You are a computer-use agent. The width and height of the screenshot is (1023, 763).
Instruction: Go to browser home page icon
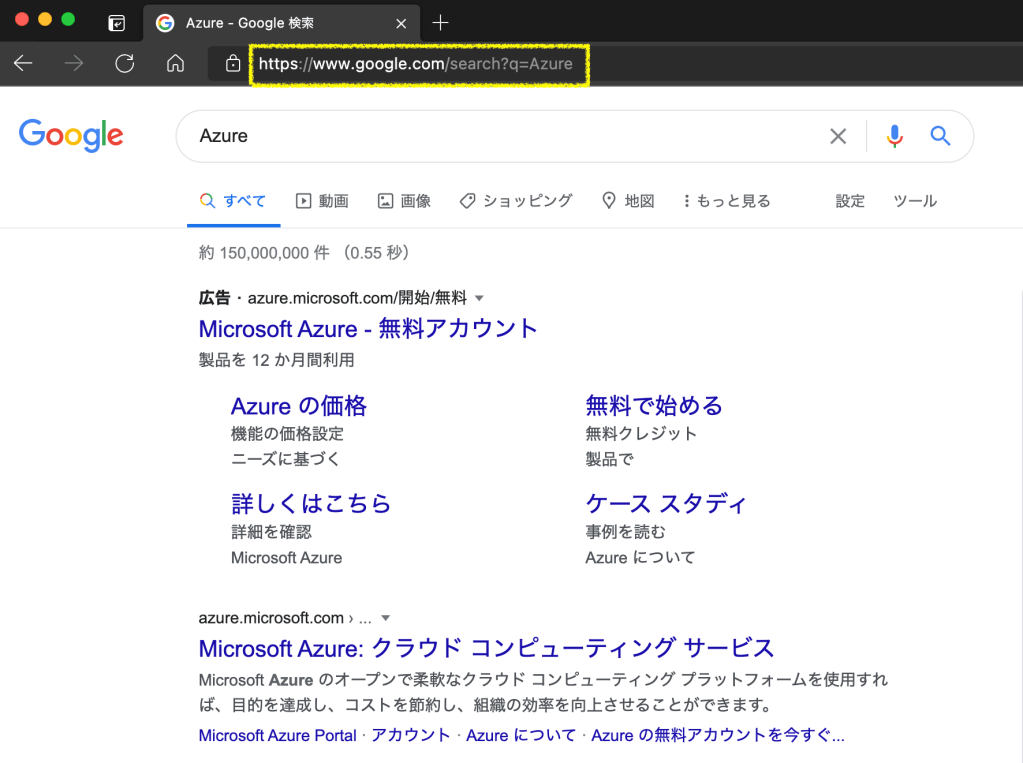175,64
